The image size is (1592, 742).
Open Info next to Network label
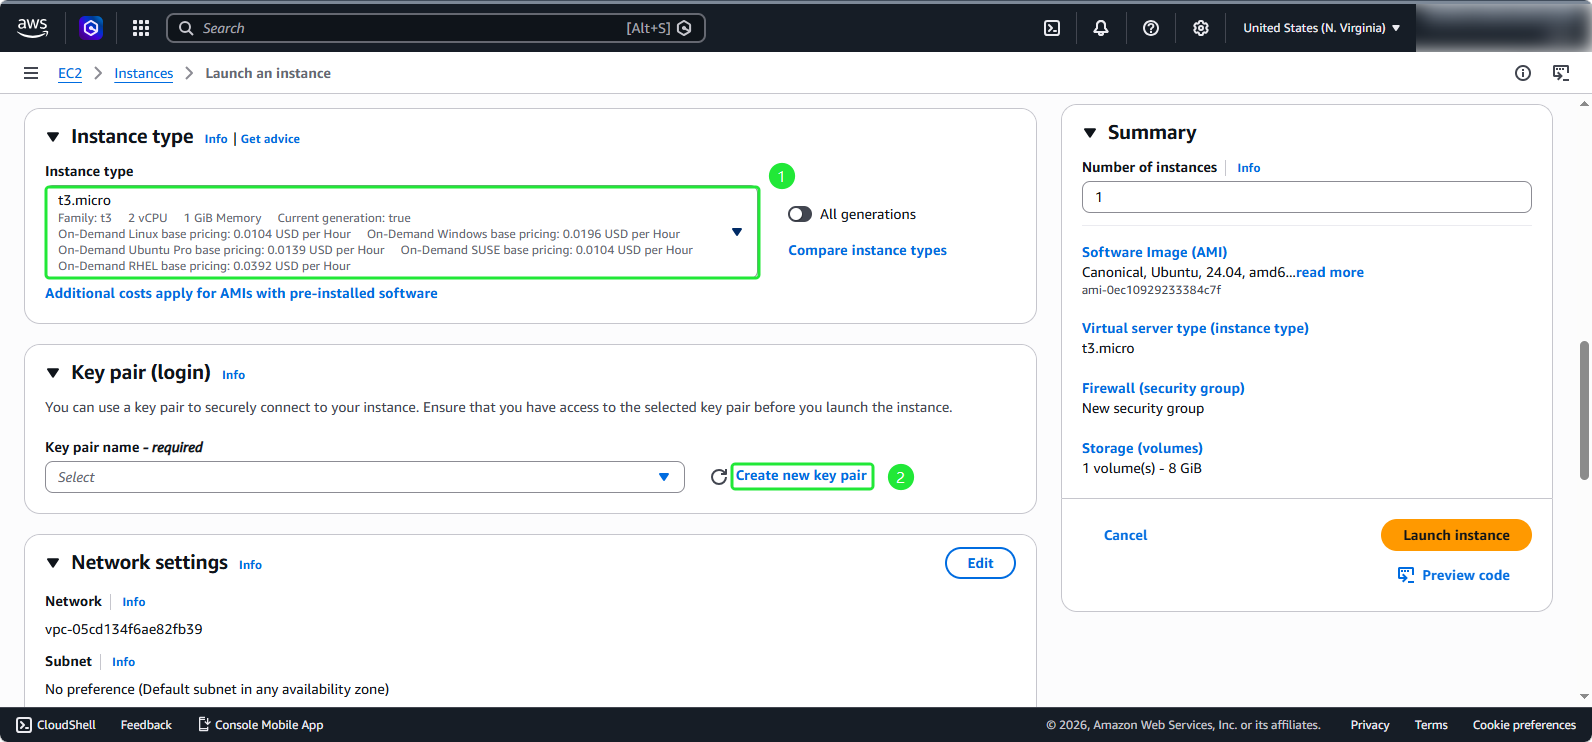(134, 602)
